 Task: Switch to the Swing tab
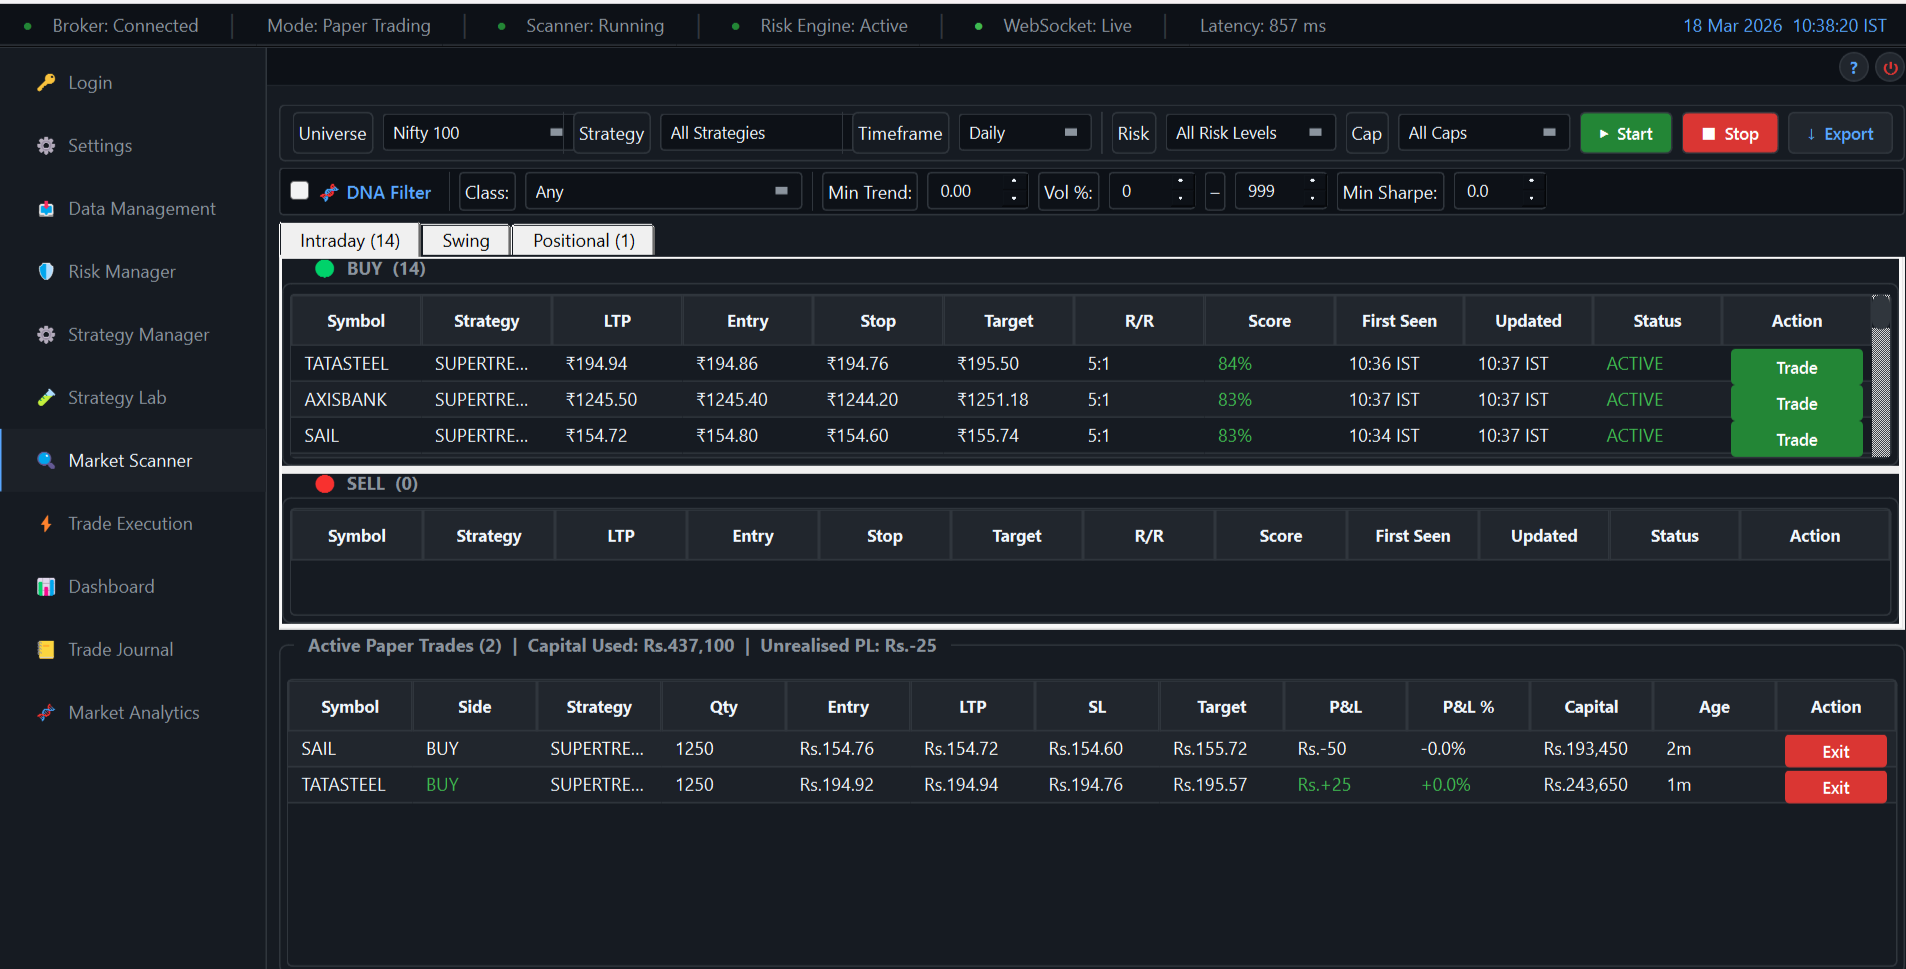click(464, 240)
